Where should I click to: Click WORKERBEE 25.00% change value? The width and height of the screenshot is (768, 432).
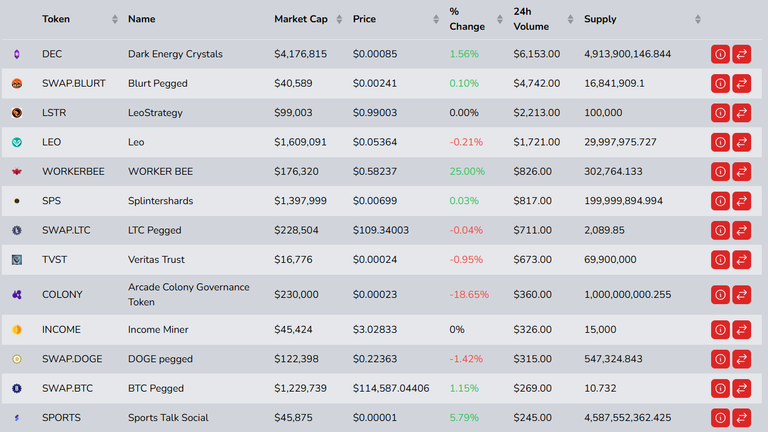pos(467,171)
